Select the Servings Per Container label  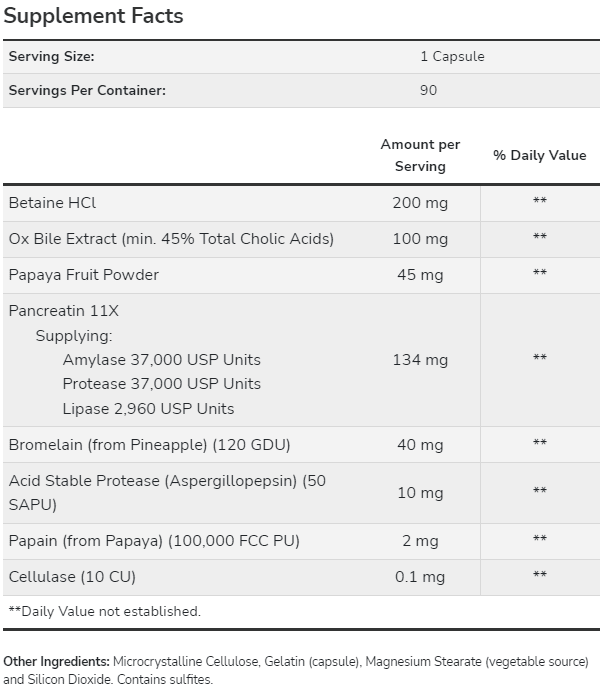(87, 90)
